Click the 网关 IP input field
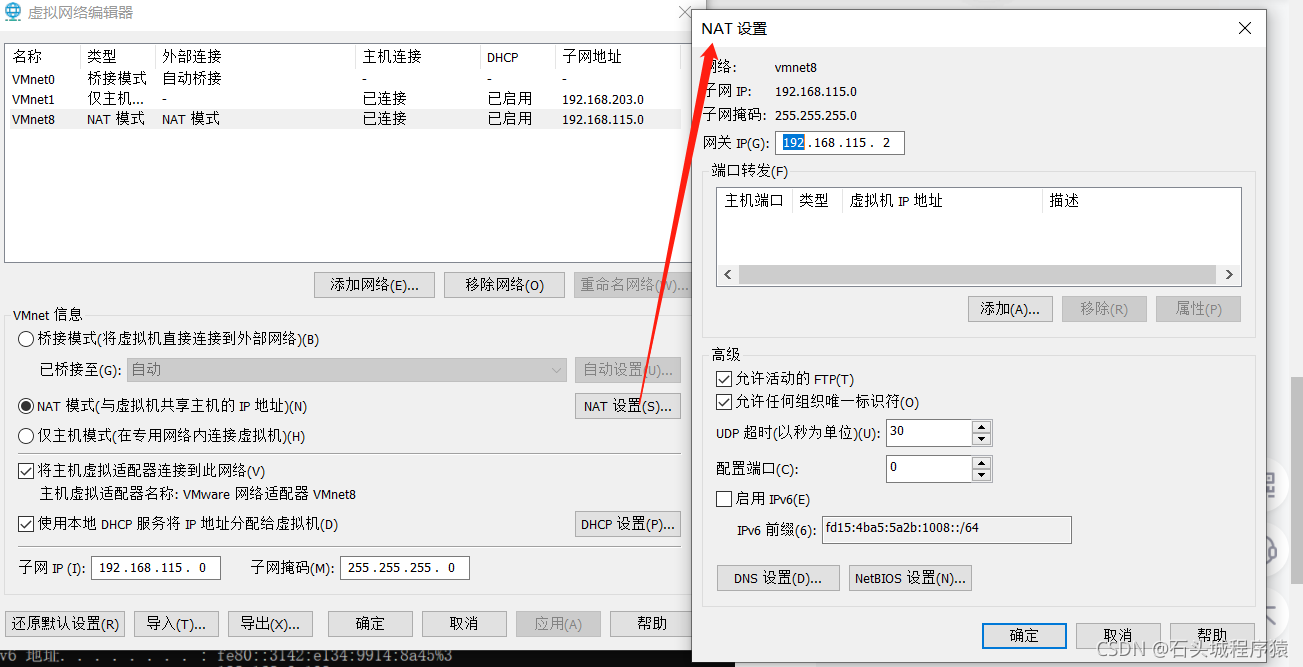 point(840,143)
